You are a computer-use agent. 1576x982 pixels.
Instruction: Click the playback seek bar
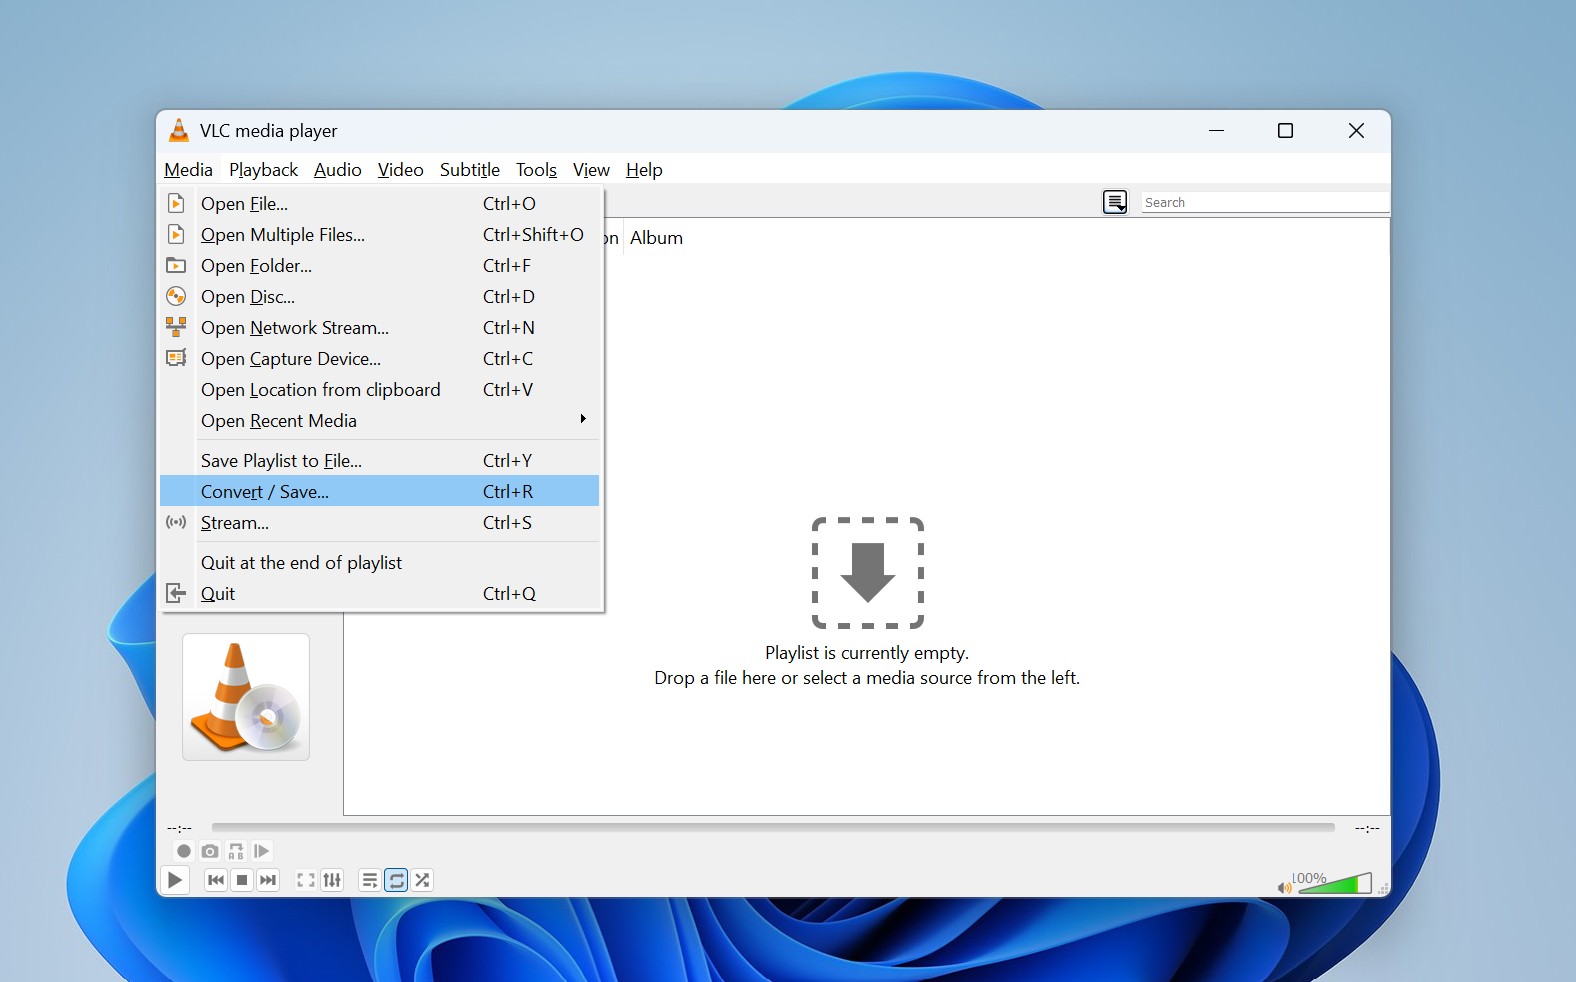click(773, 827)
